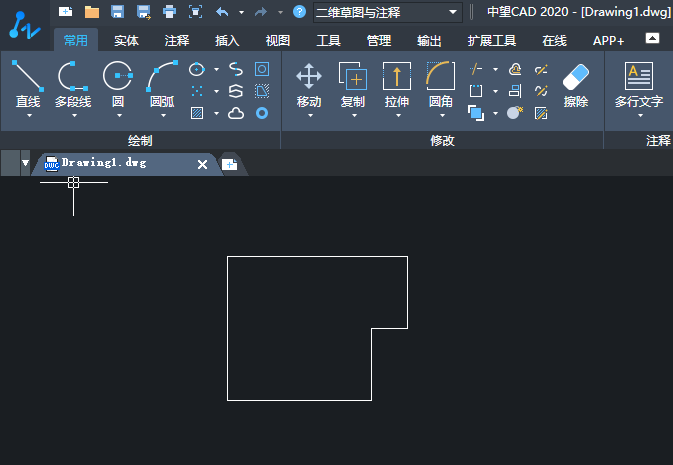673x465 pixels.
Task: Expand dropdown arrow beside ellipse icon
Action: point(216,69)
